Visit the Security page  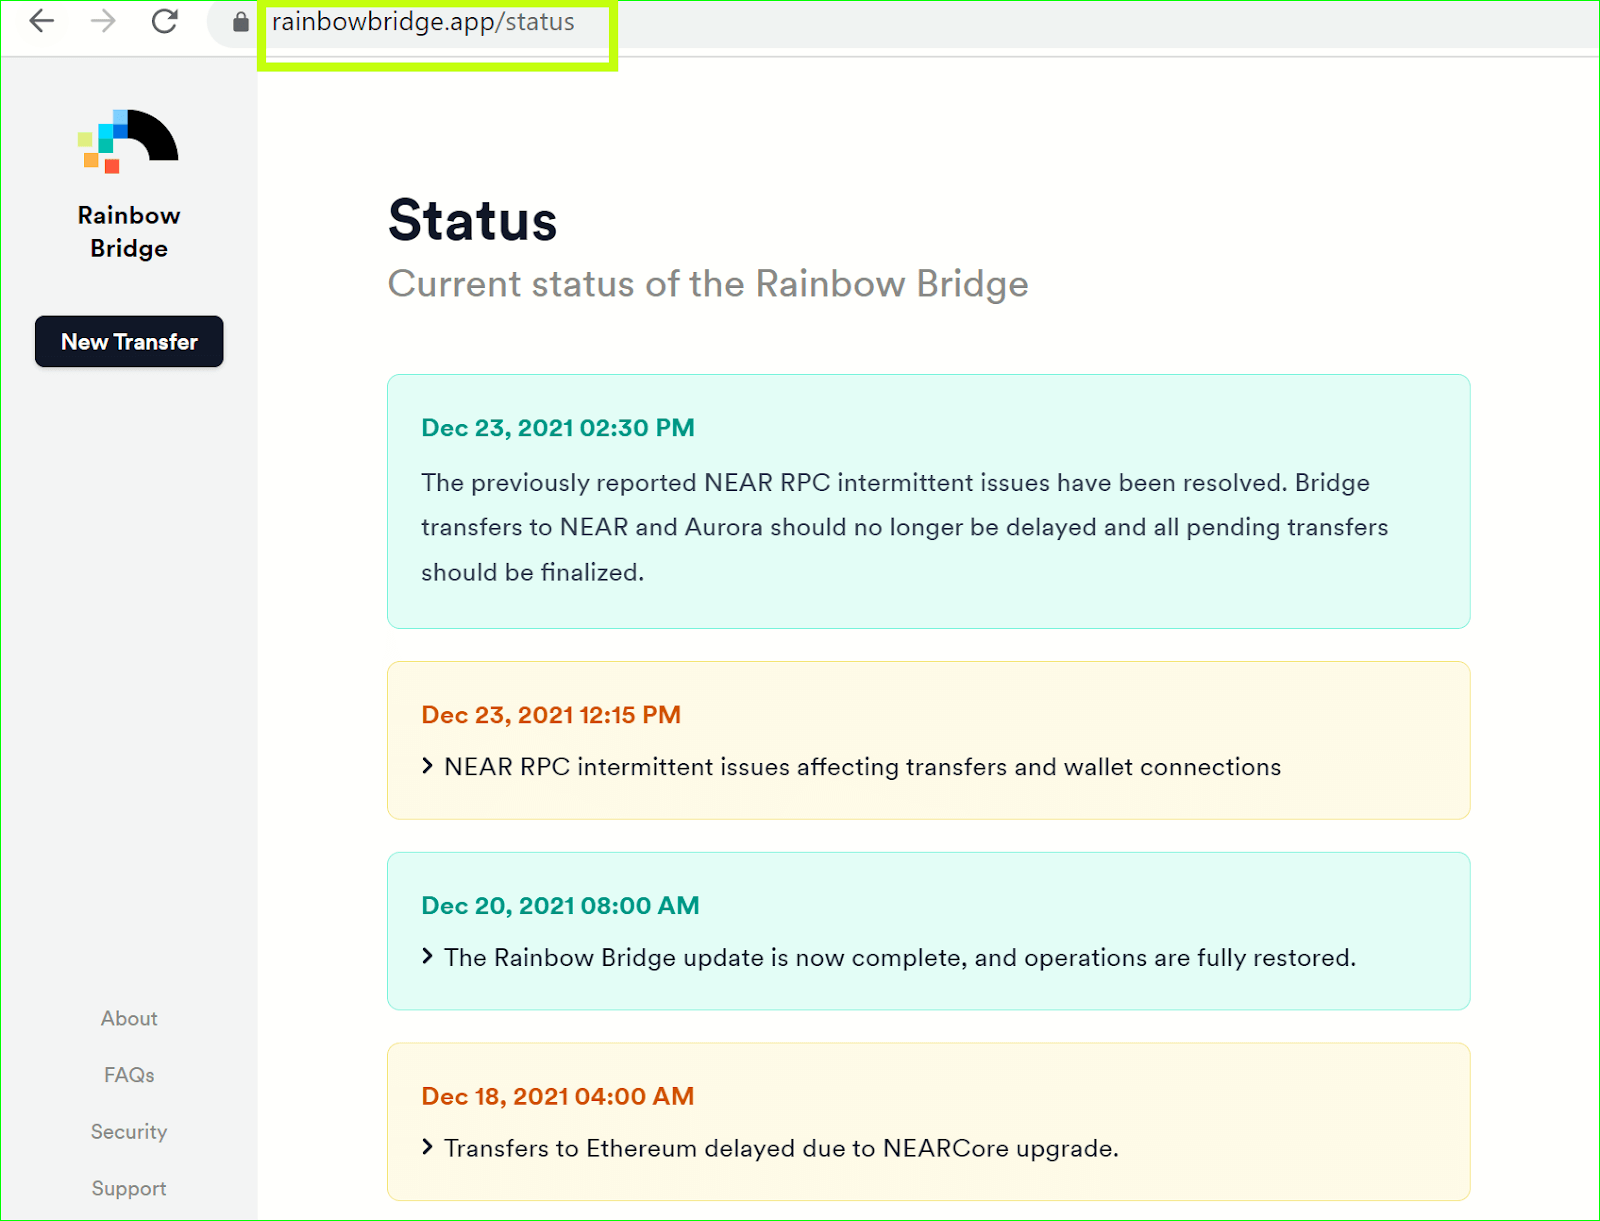tap(128, 1131)
